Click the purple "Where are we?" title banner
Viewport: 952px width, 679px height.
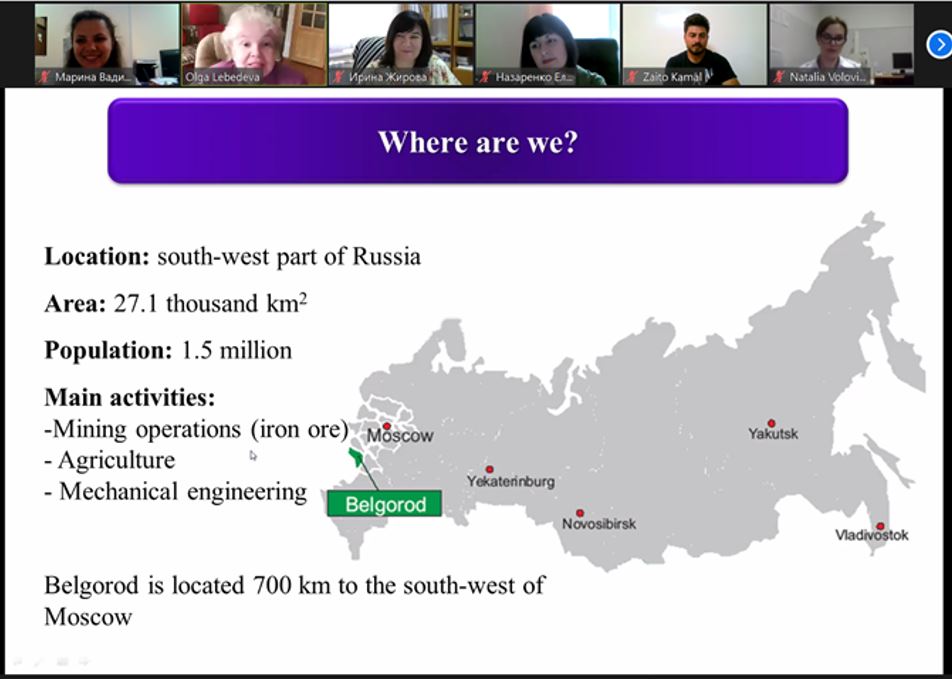477,141
